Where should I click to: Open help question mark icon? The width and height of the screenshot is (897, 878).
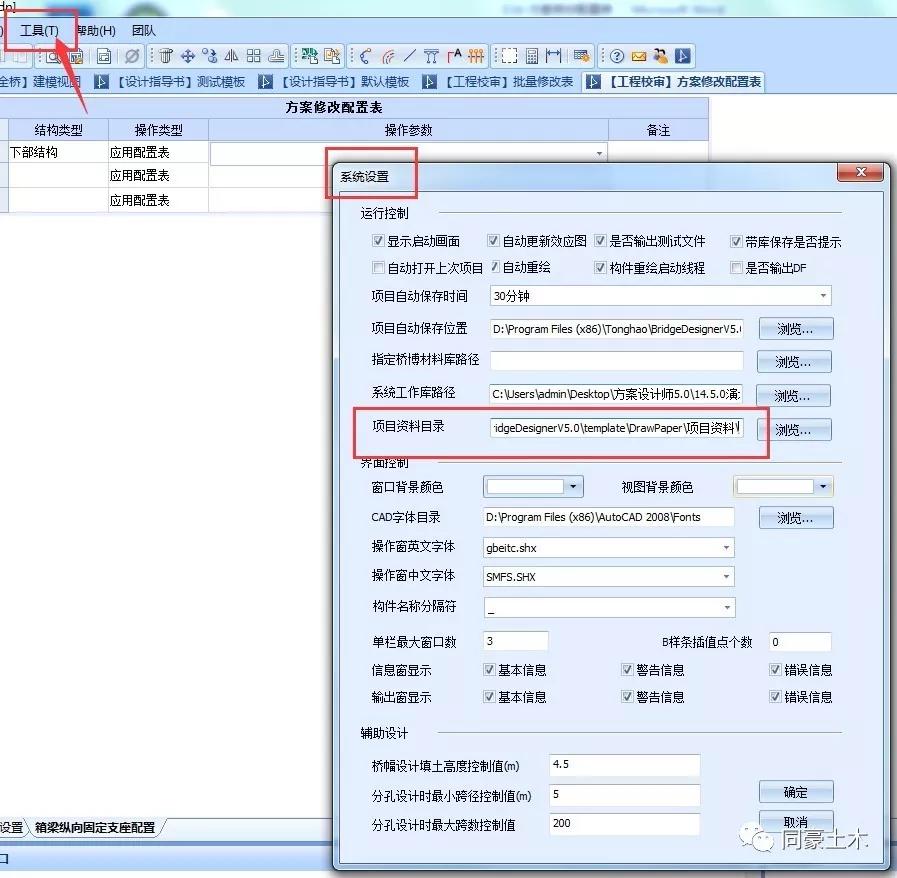click(x=617, y=56)
